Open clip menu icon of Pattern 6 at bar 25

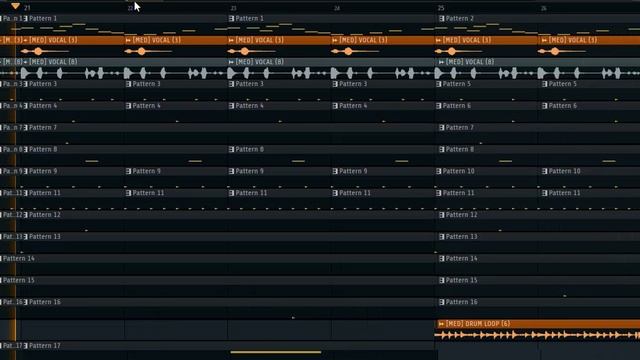(439, 106)
